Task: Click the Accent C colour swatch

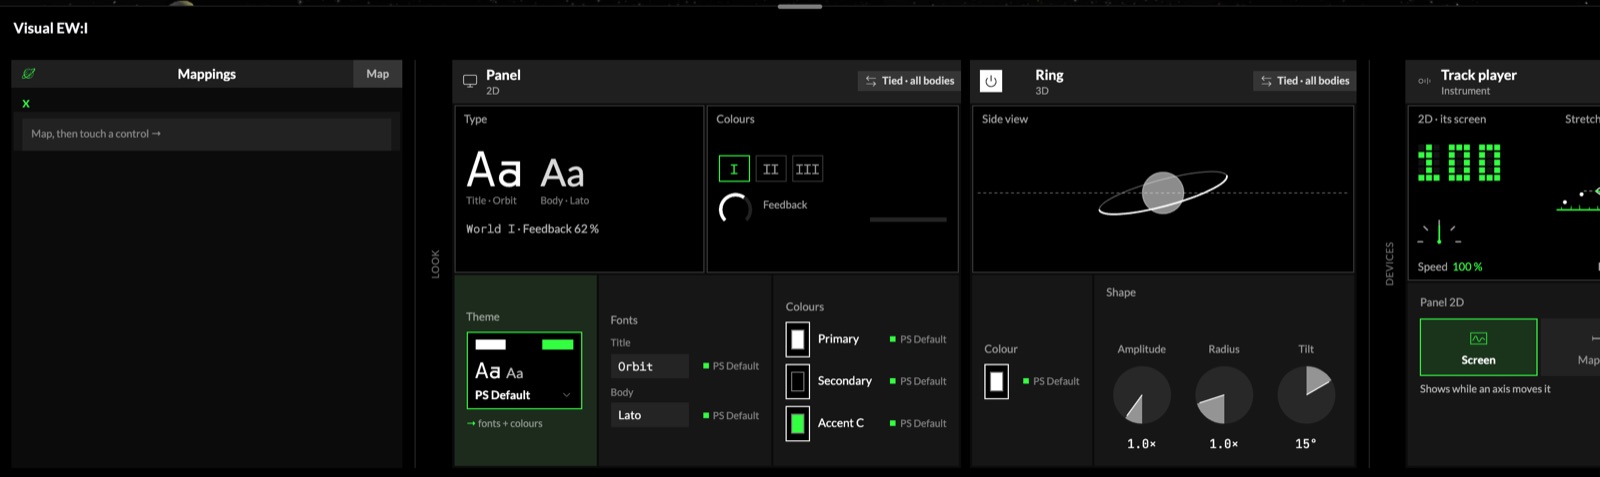Action: pyautogui.click(x=798, y=424)
